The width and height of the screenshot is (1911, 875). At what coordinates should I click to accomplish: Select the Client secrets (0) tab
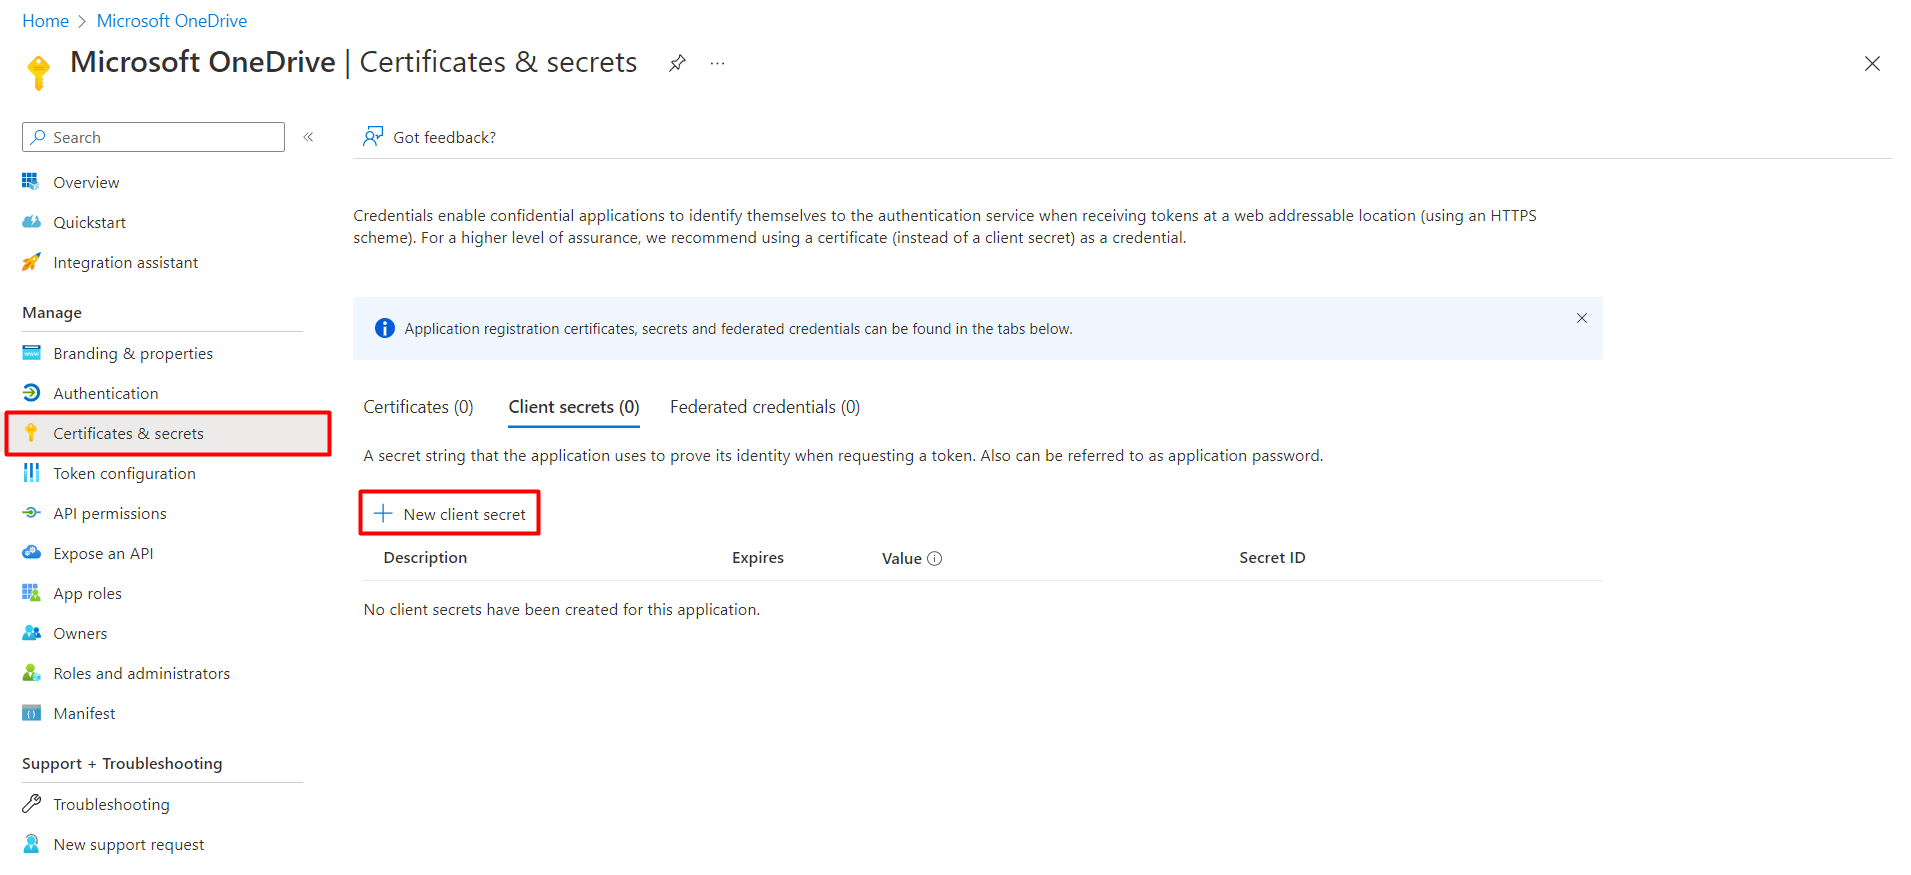[x=574, y=407]
